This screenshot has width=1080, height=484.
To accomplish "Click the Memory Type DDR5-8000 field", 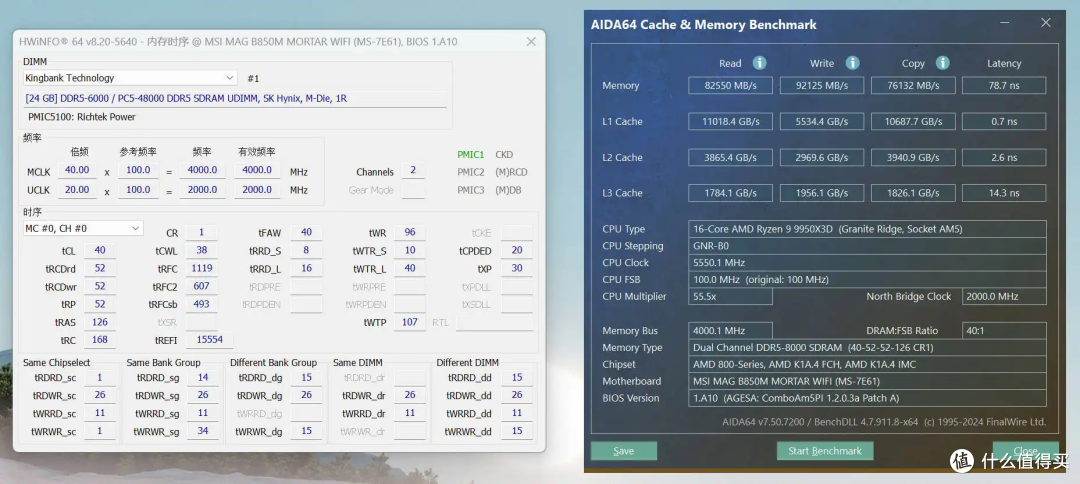I will click(867, 348).
